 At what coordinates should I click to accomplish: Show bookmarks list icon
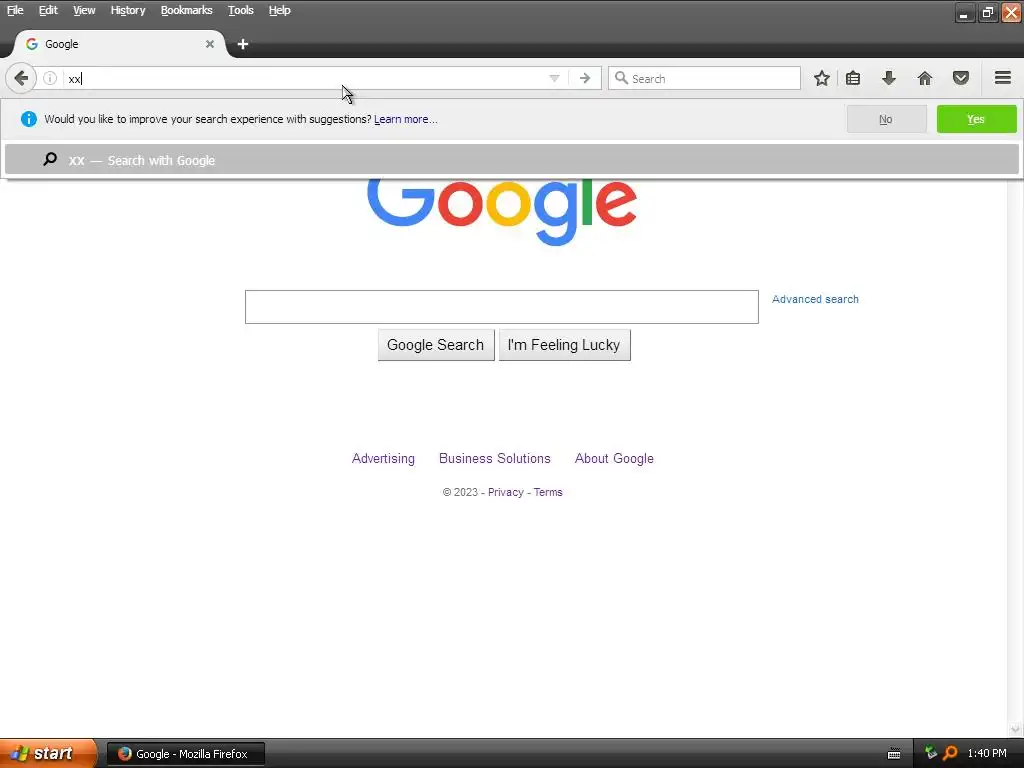(853, 78)
